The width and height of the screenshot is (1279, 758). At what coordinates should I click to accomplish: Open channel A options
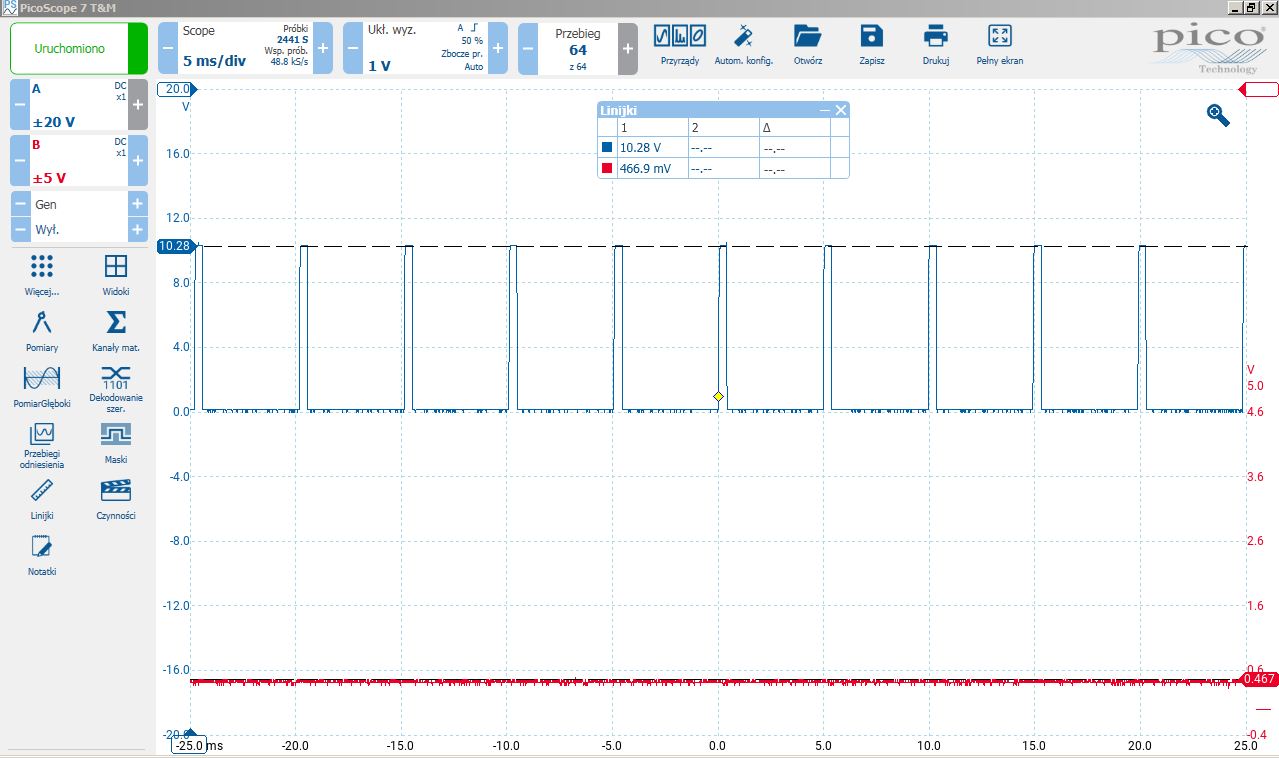(79, 104)
